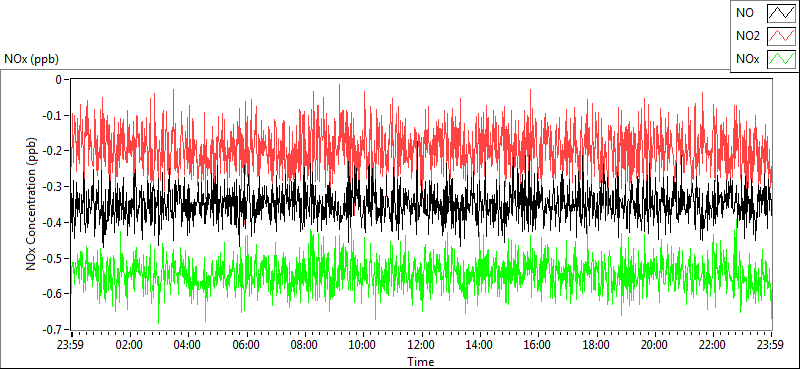
Task: Click the -0.3 Y axis value
Action: pyautogui.click(x=53, y=187)
